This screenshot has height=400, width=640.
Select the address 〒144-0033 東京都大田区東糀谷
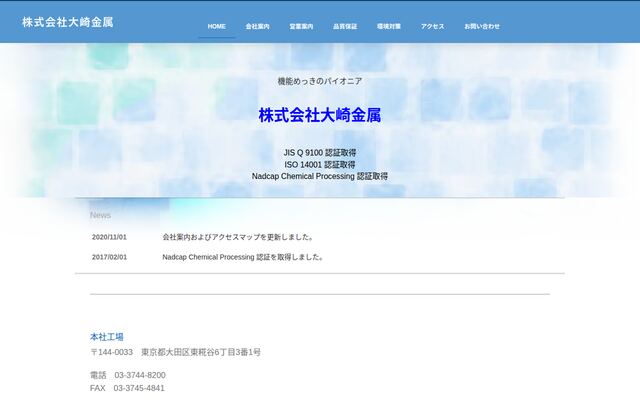[175, 352]
